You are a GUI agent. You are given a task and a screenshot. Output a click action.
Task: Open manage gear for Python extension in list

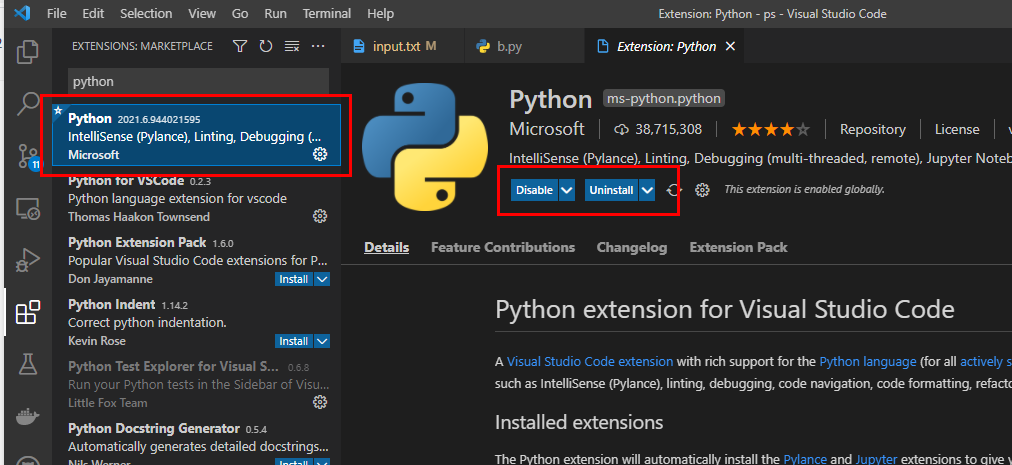pyautogui.click(x=319, y=154)
